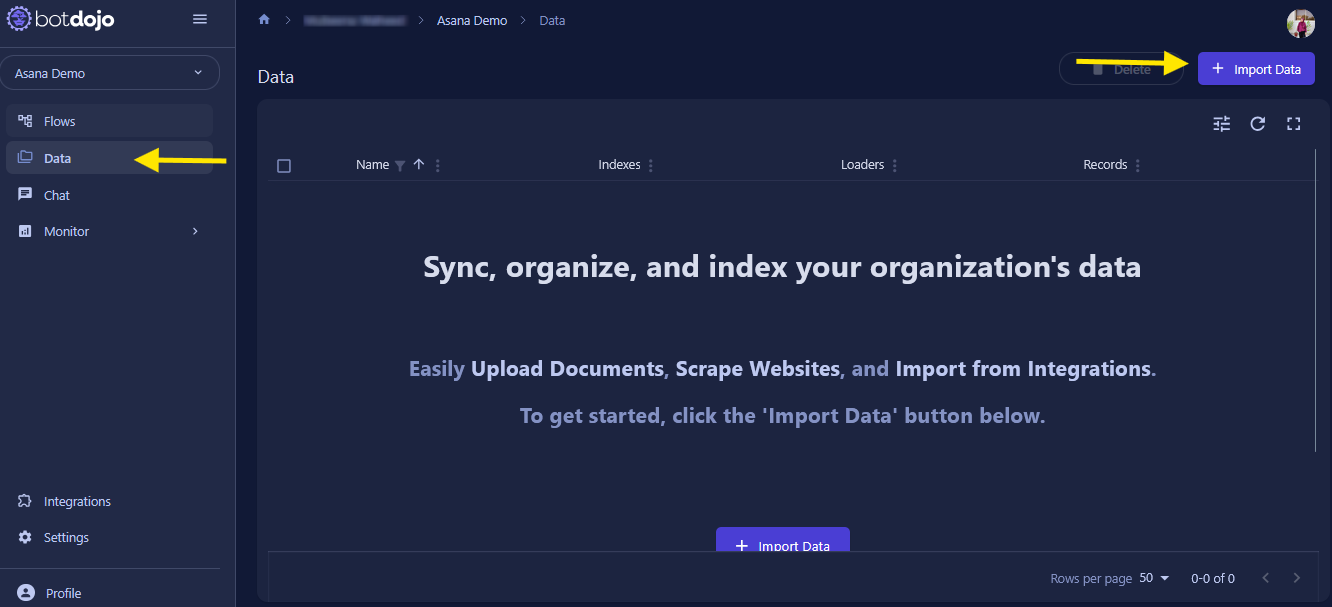Image resolution: width=1332 pixels, height=607 pixels.
Task: Open the Asana Demo project dropdown
Action: click(109, 73)
